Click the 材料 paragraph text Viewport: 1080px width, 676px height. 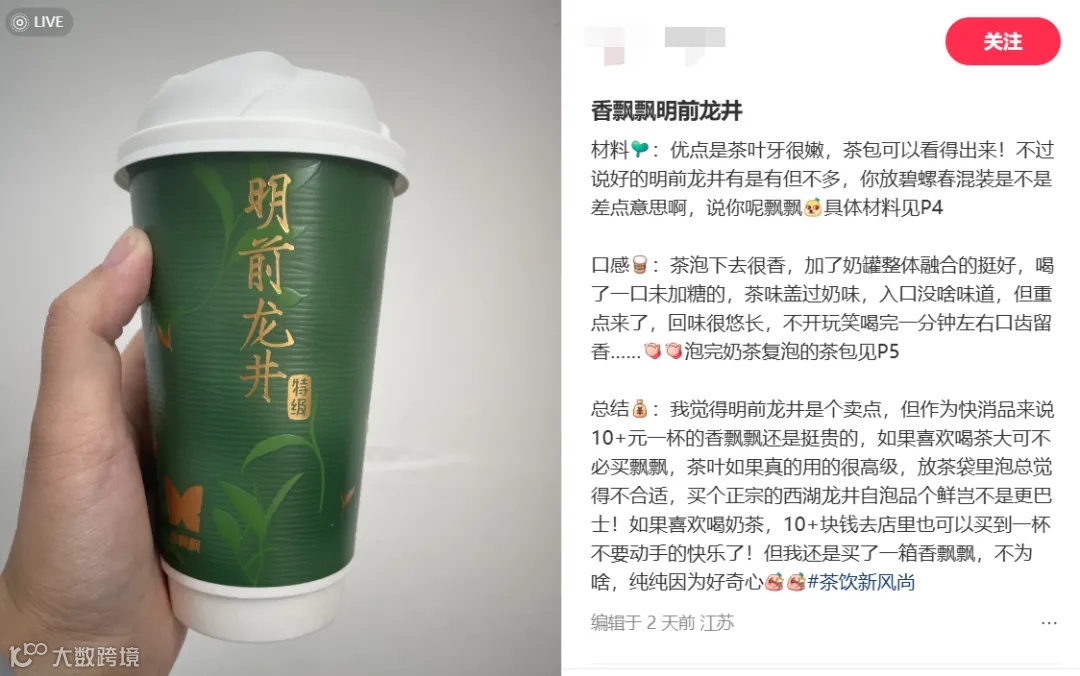[x=822, y=178]
